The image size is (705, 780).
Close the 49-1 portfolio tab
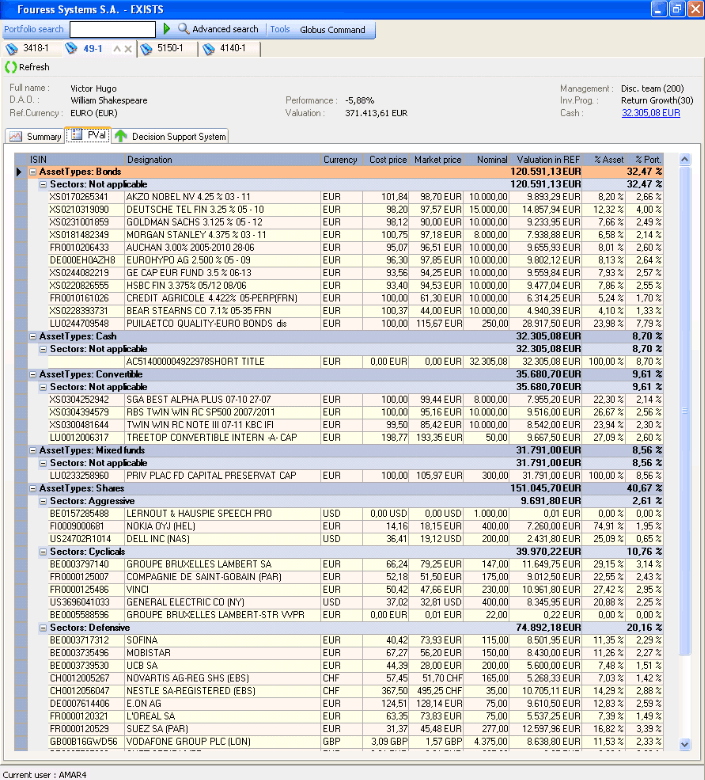click(x=128, y=49)
